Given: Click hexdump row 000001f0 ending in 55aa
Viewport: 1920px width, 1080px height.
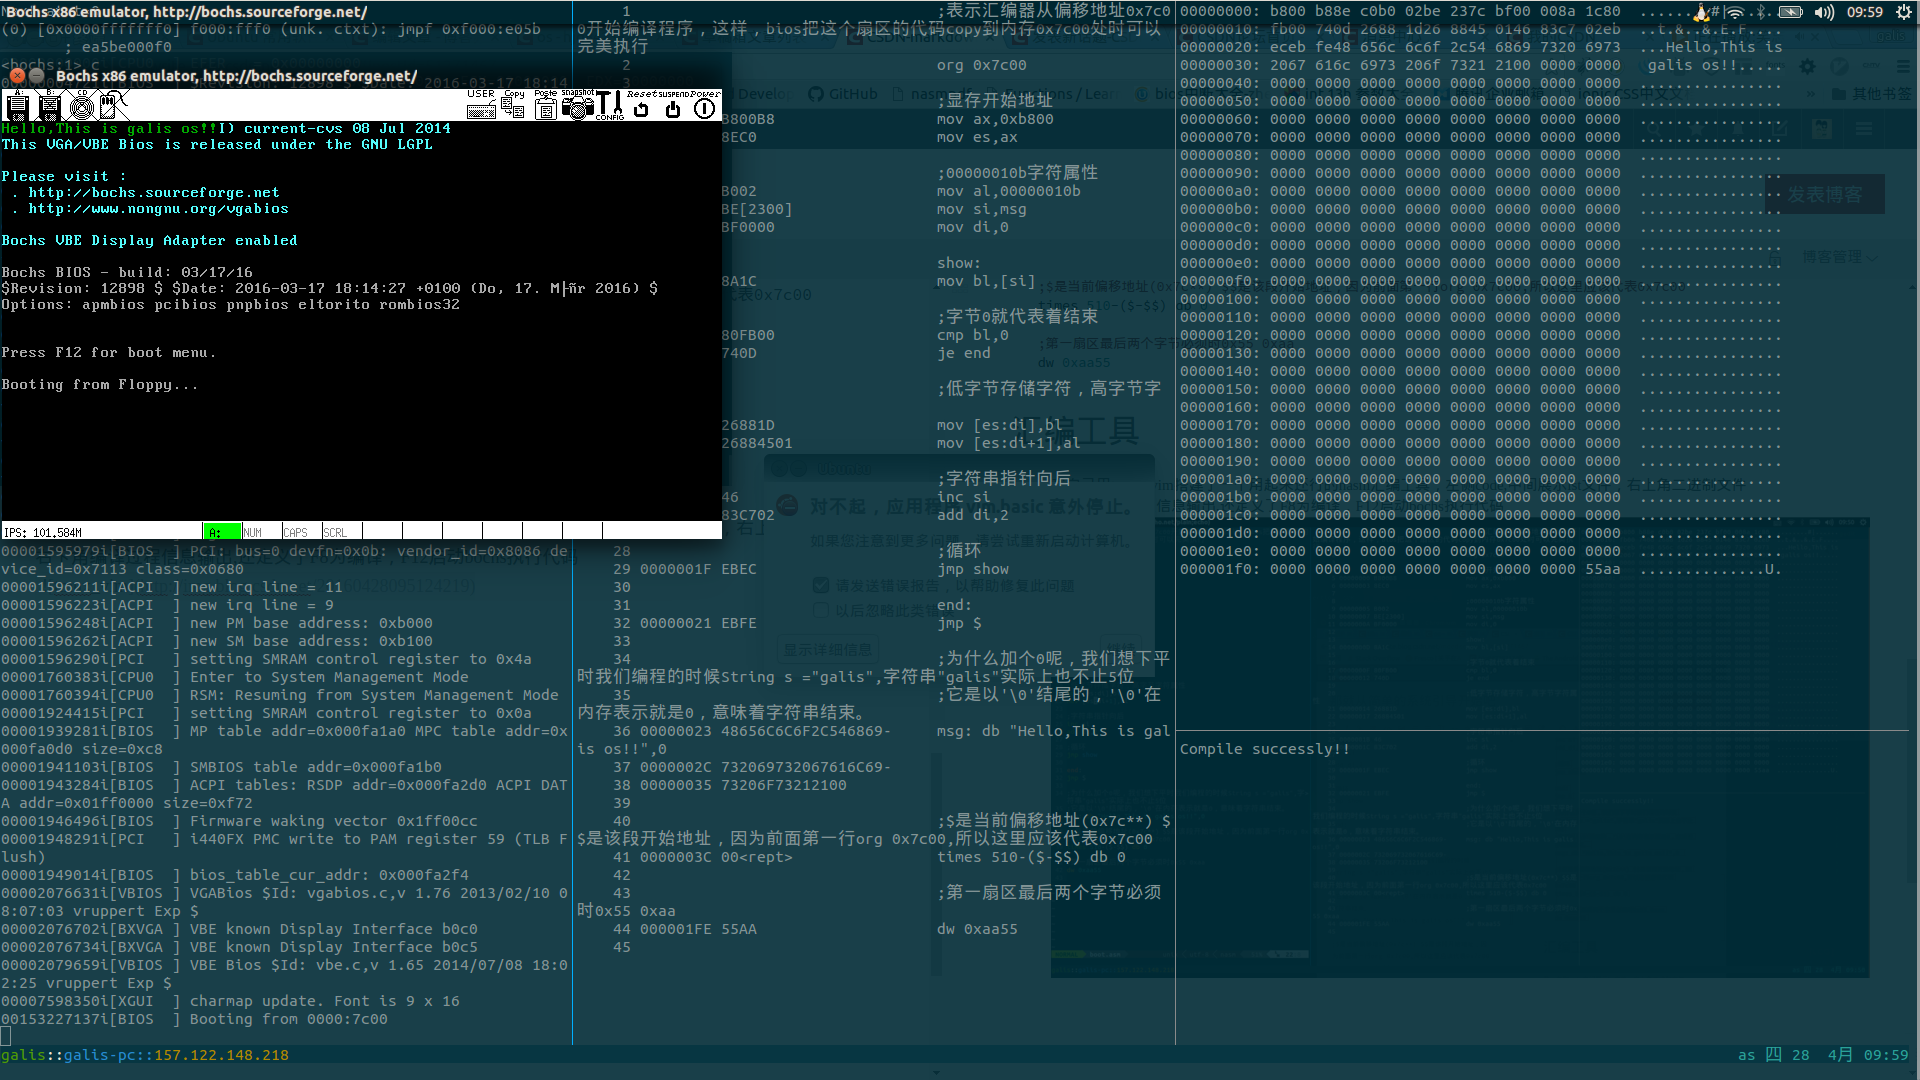Looking at the screenshot, I should 1480,569.
